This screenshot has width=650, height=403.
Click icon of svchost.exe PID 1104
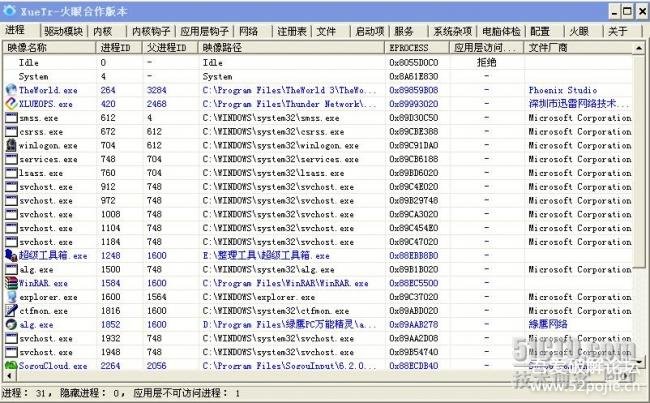pos(11,228)
